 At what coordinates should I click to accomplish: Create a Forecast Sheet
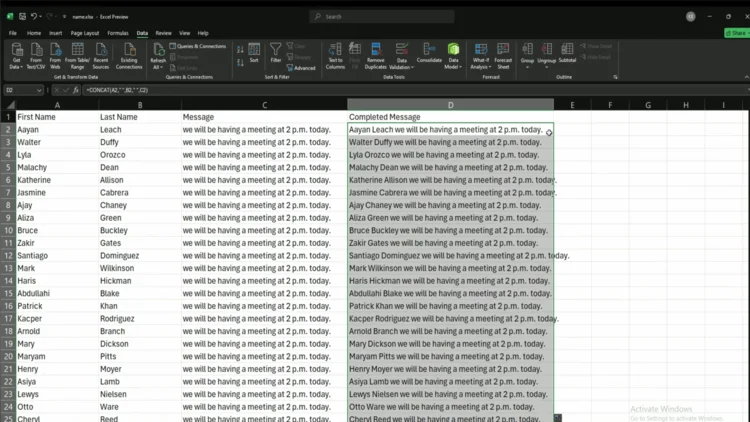(x=503, y=56)
